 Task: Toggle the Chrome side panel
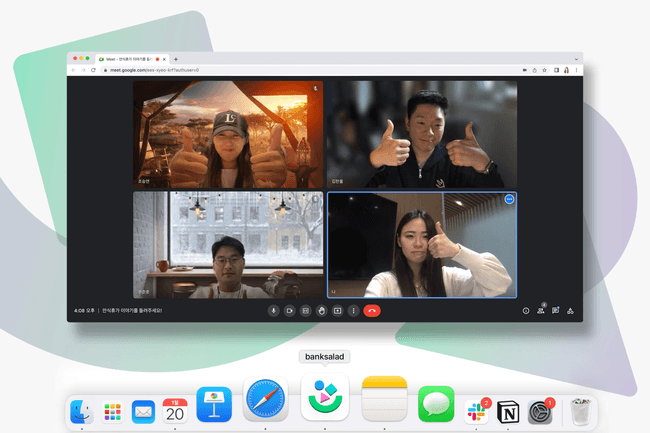click(x=557, y=70)
